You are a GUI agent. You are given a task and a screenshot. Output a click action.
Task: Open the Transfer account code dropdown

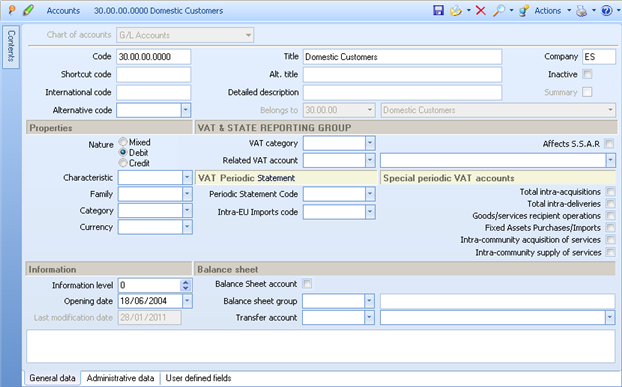coord(369,317)
